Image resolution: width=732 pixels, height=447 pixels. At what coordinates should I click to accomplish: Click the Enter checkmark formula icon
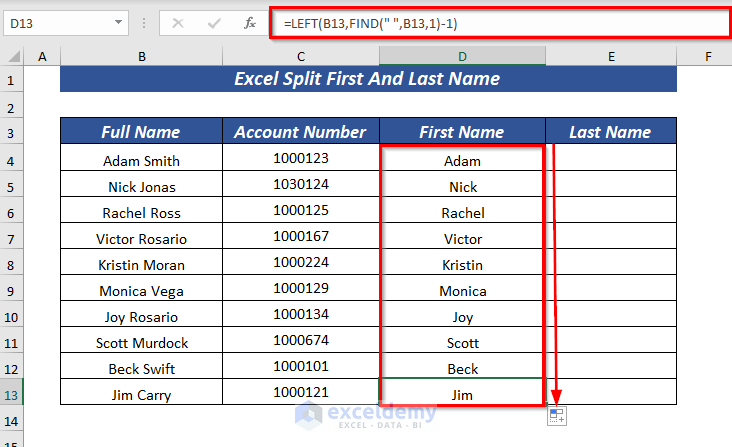[x=214, y=22]
